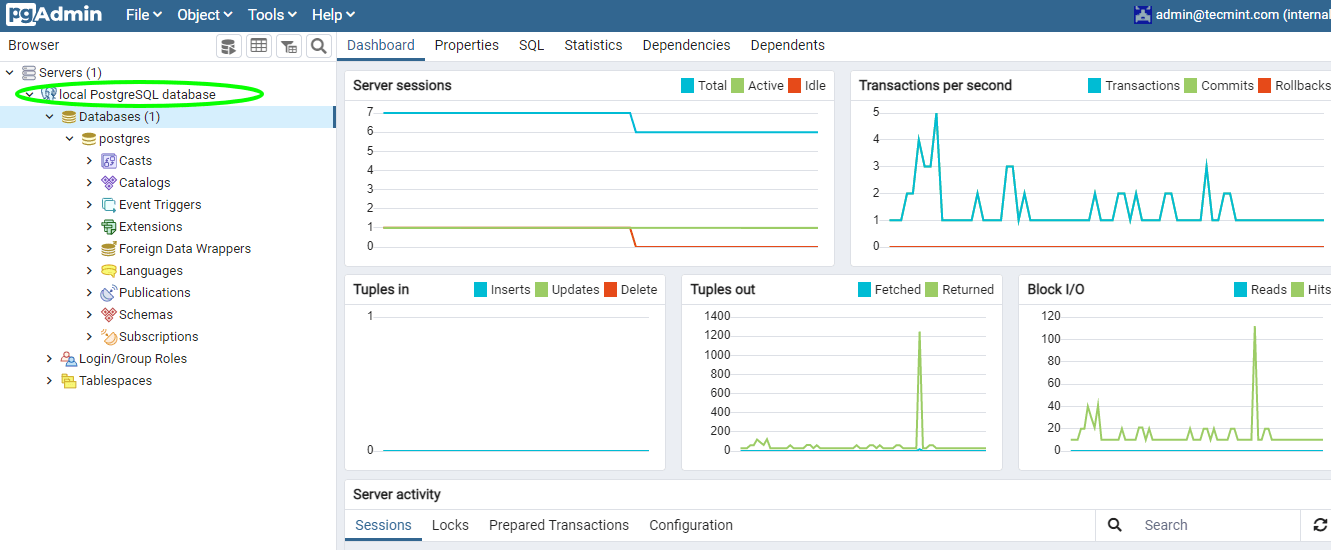Click the Extensions node icon

point(109,227)
